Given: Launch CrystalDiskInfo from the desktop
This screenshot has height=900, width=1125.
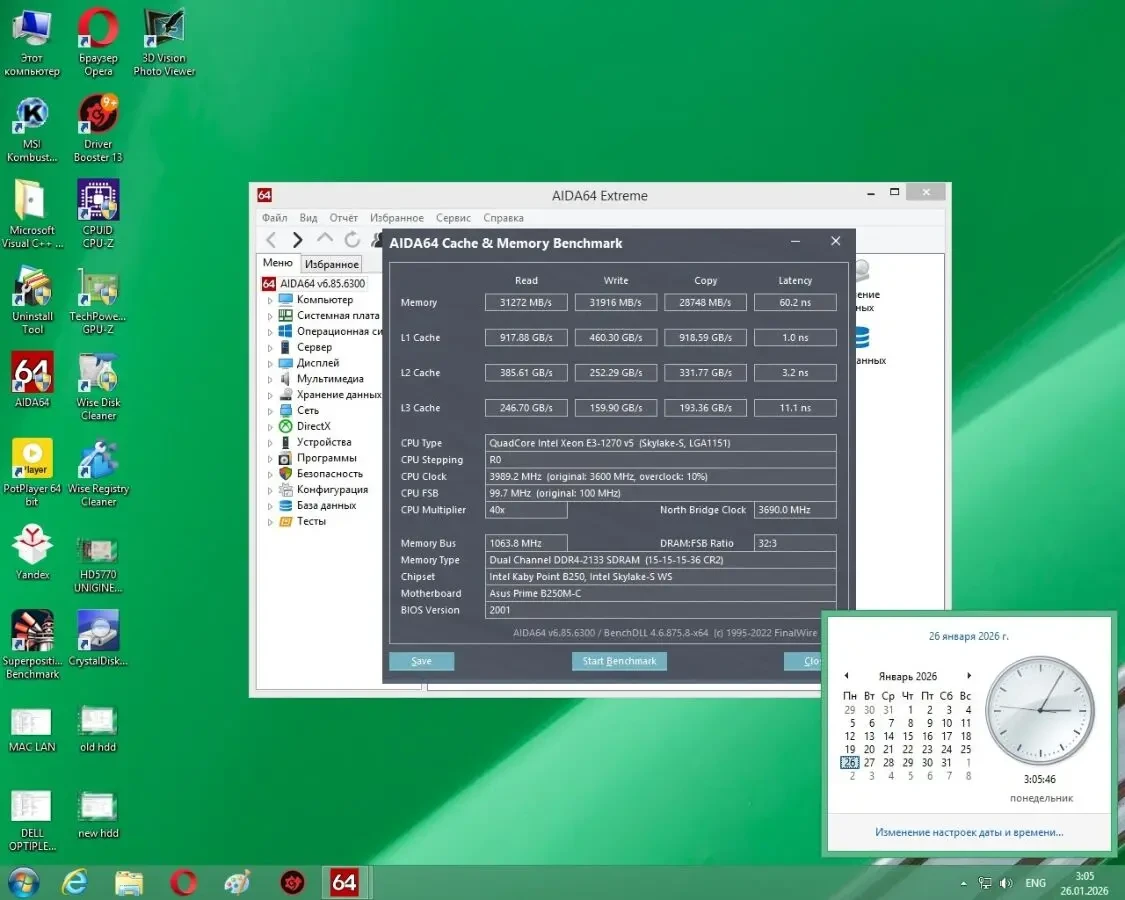Looking at the screenshot, I should [97, 631].
